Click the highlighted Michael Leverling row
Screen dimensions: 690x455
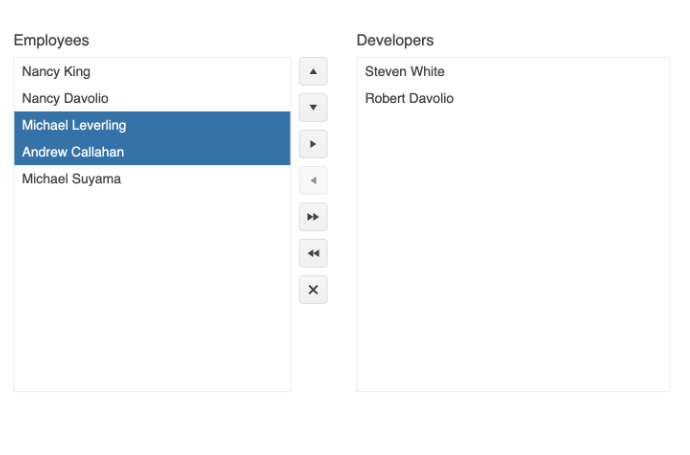tap(74, 126)
